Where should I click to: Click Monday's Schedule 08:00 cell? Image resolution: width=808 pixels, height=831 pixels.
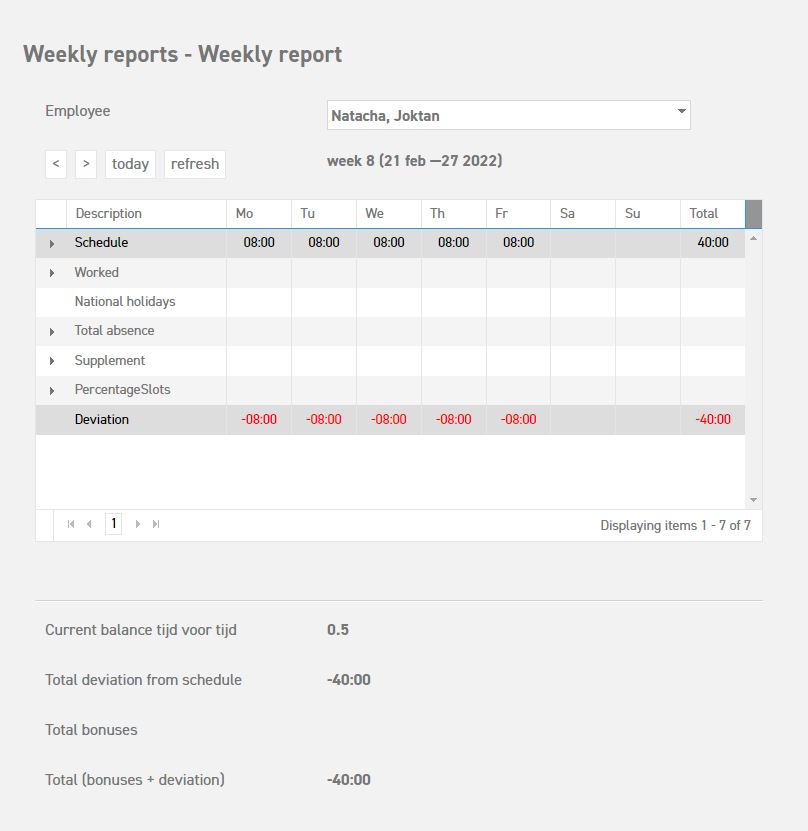click(x=259, y=243)
